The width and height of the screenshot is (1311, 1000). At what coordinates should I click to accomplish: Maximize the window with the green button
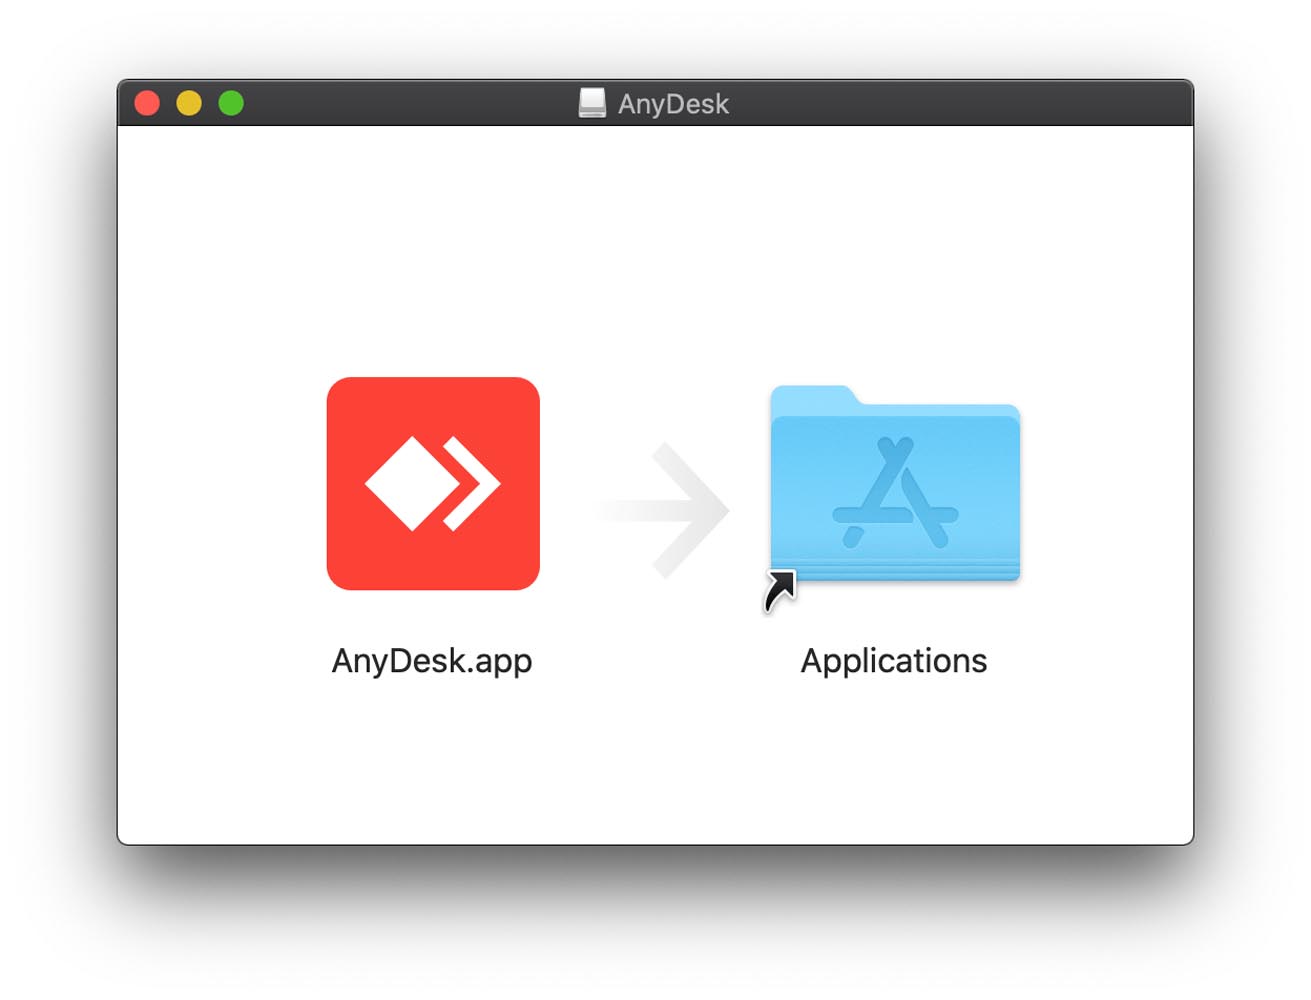click(x=231, y=103)
